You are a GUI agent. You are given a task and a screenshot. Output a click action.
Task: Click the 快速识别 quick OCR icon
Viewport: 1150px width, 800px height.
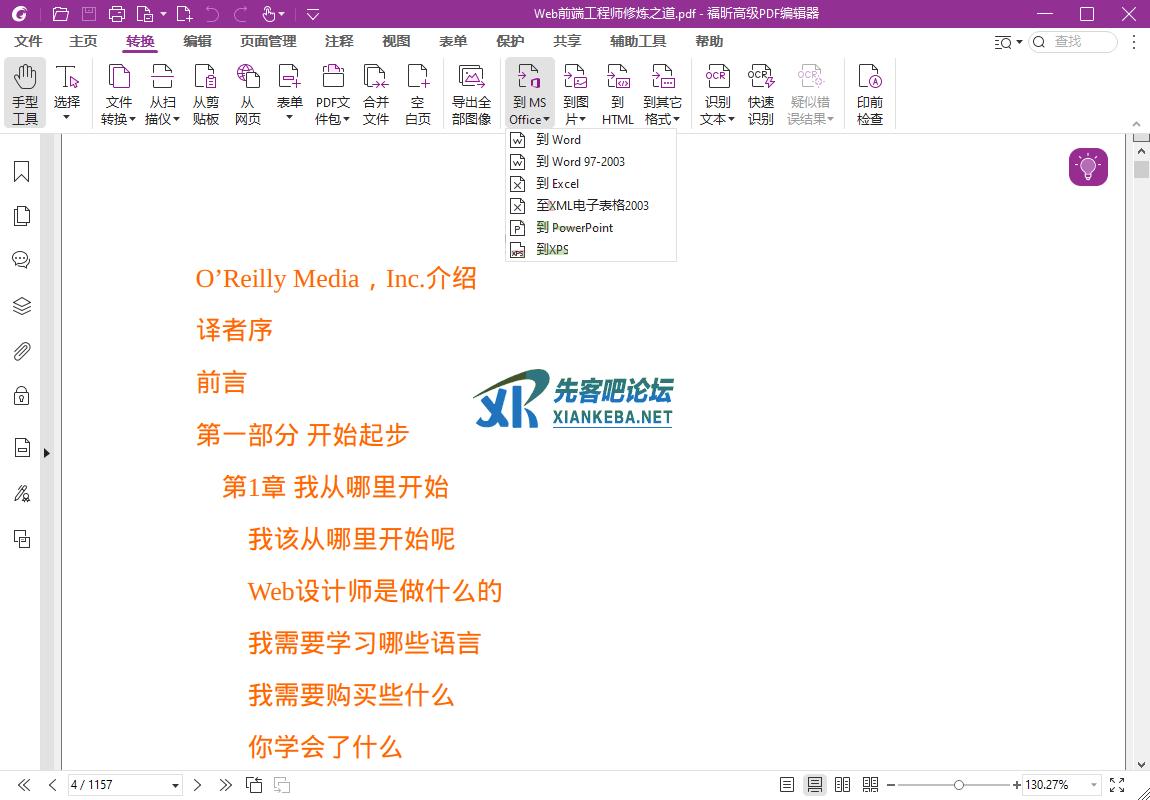(761, 93)
